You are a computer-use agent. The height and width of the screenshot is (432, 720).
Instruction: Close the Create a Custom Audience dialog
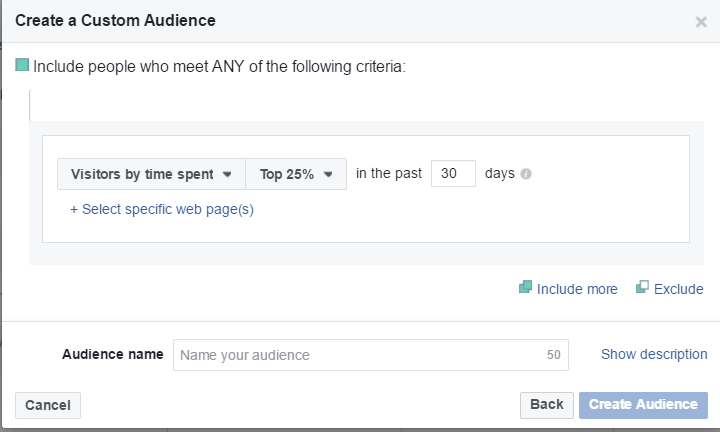pyautogui.click(x=701, y=22)
